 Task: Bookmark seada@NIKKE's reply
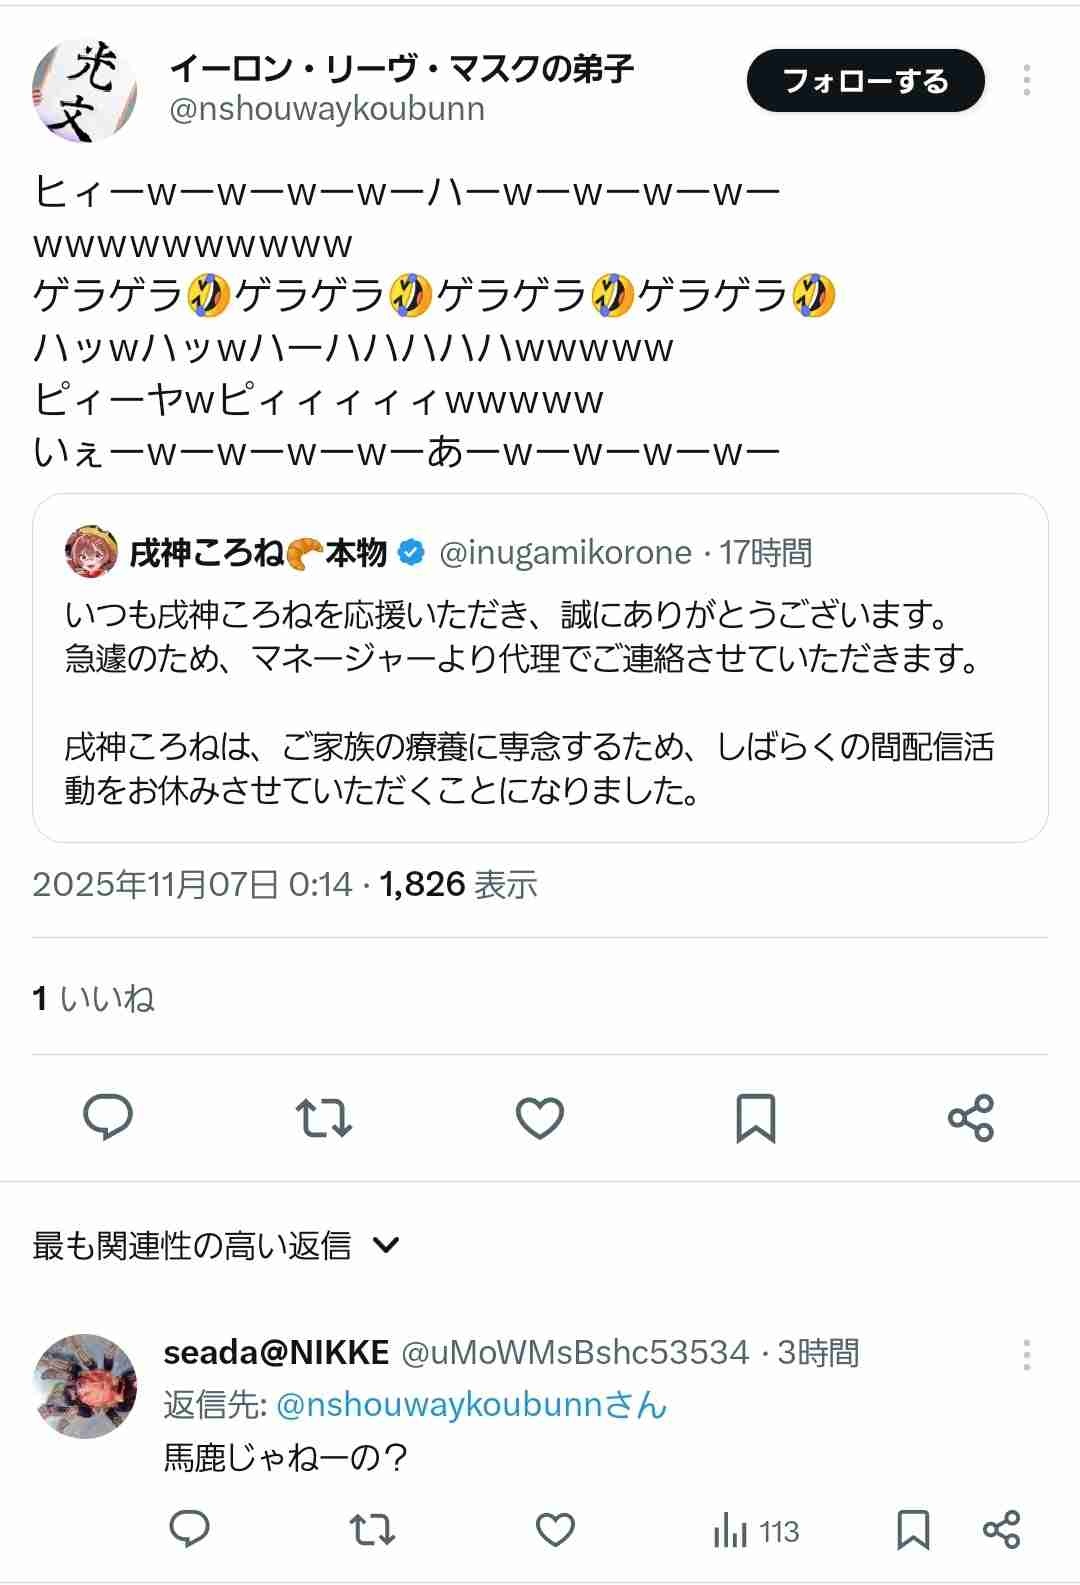pyautogui.click(x=913, y=1530)
